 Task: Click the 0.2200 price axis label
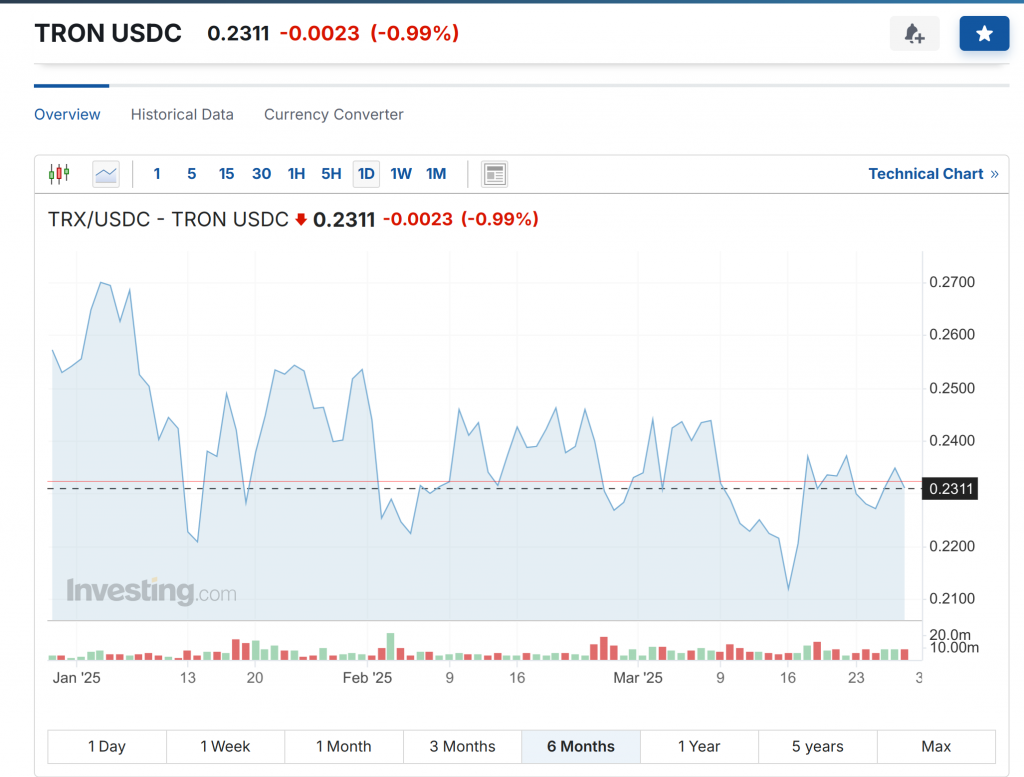point(952,546)
